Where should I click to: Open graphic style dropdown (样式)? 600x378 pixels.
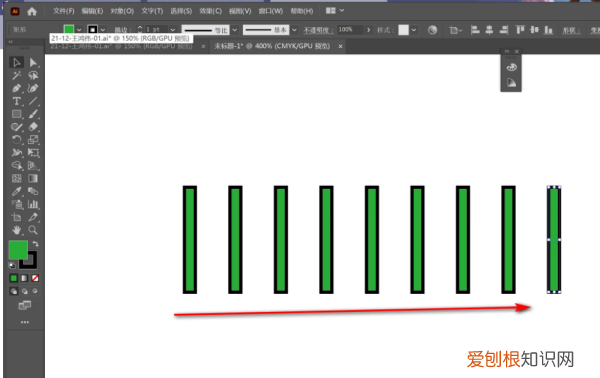coord(414,30)
